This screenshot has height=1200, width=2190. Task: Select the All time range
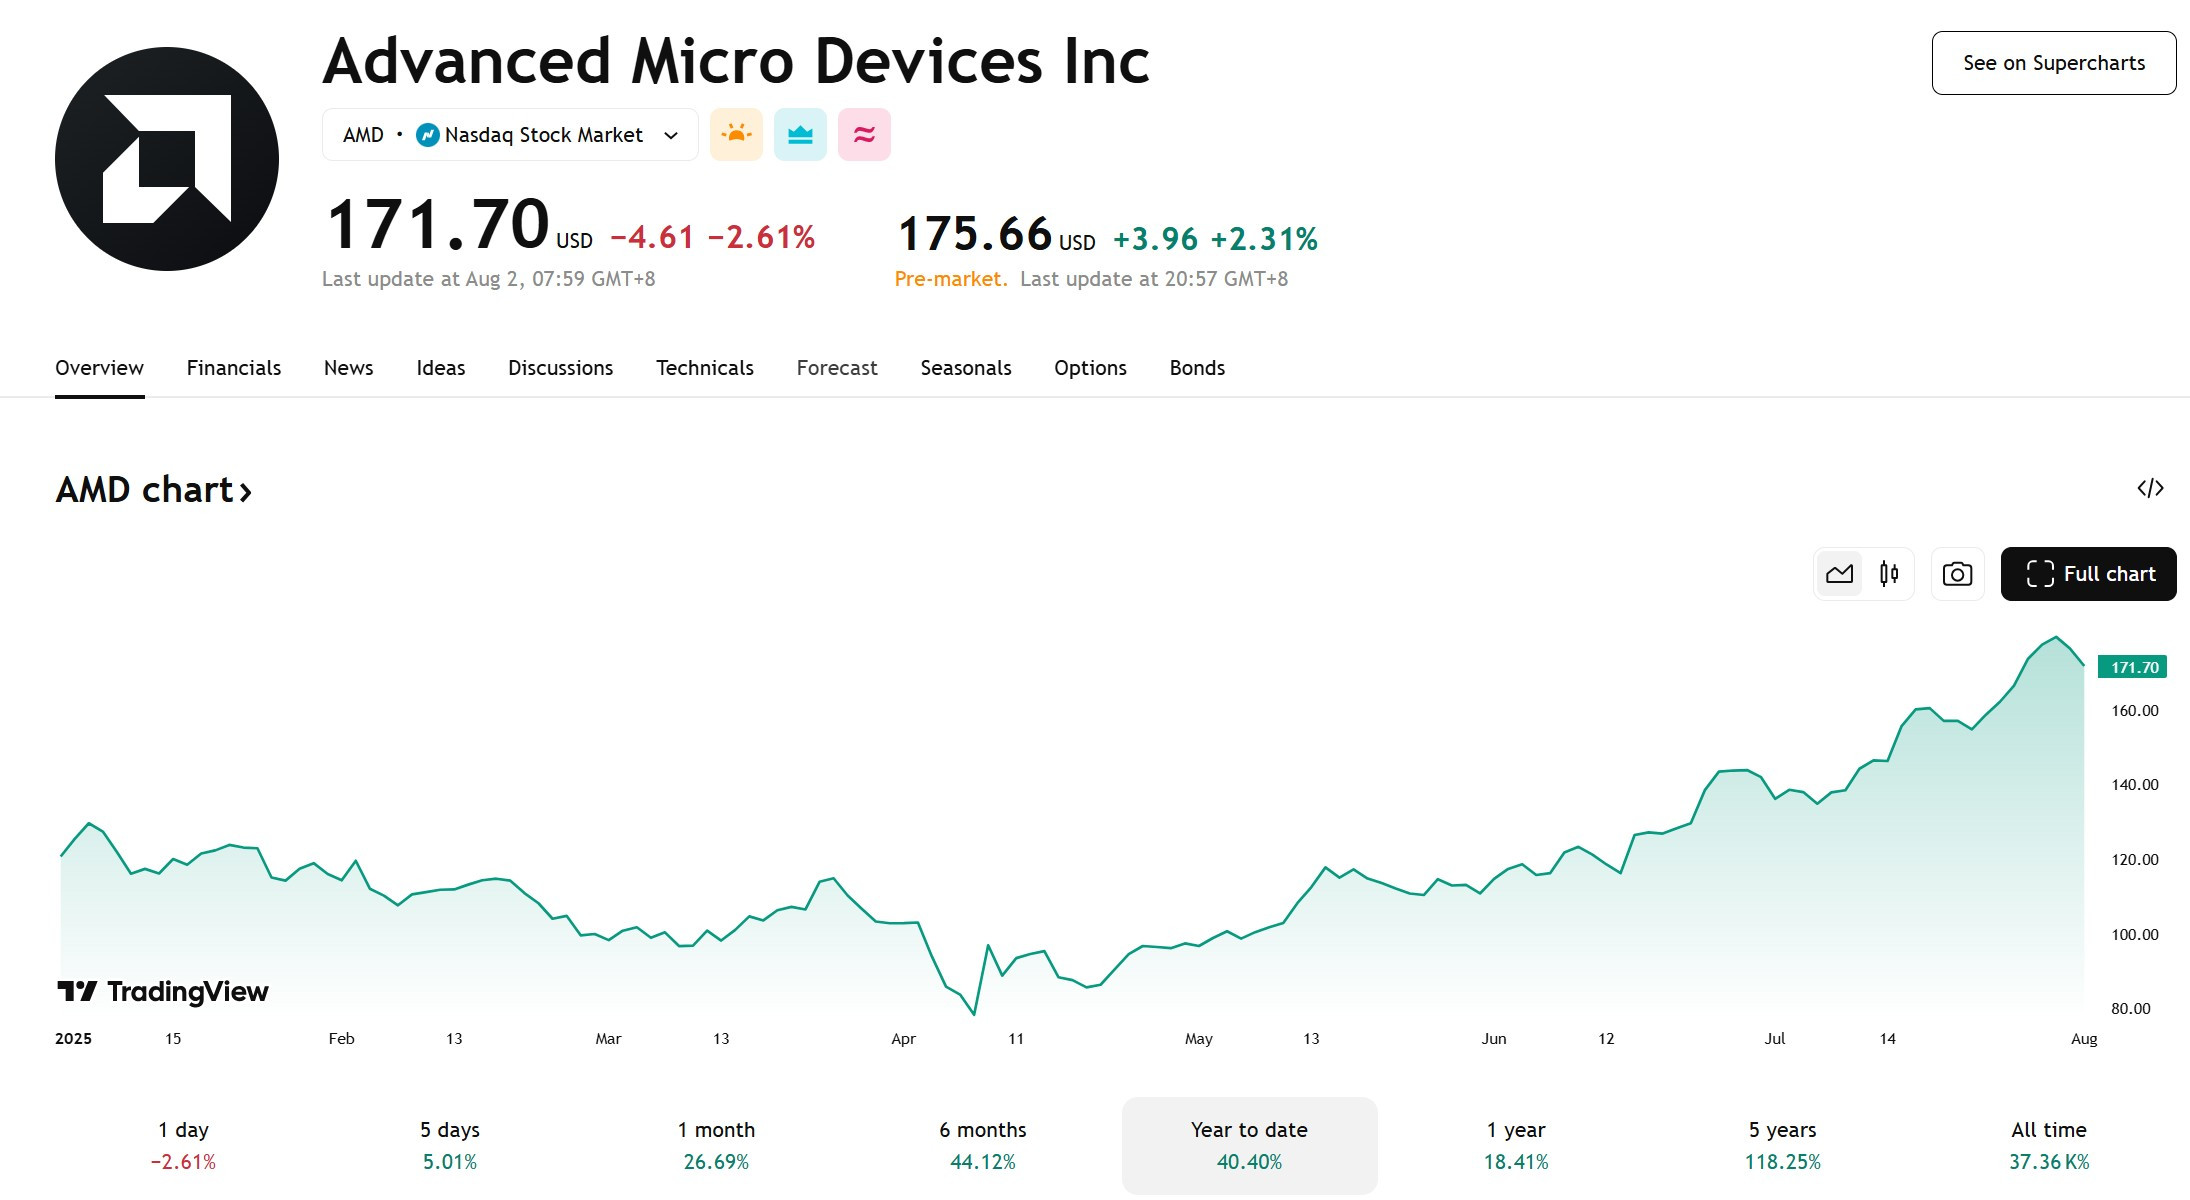point(2048,1145)
